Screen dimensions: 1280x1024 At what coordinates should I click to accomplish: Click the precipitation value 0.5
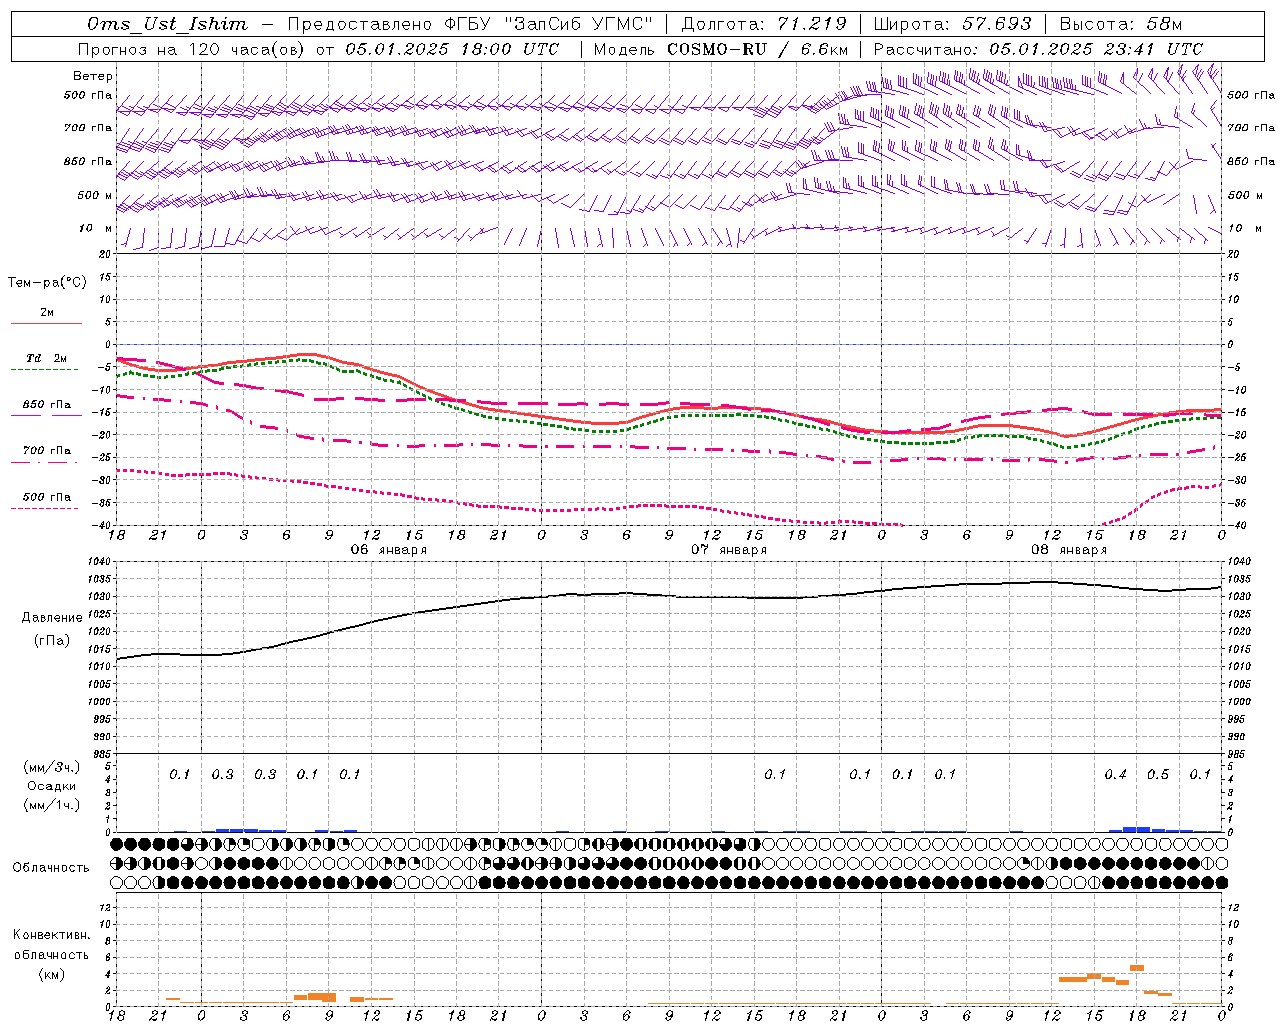pos(1158,775)
